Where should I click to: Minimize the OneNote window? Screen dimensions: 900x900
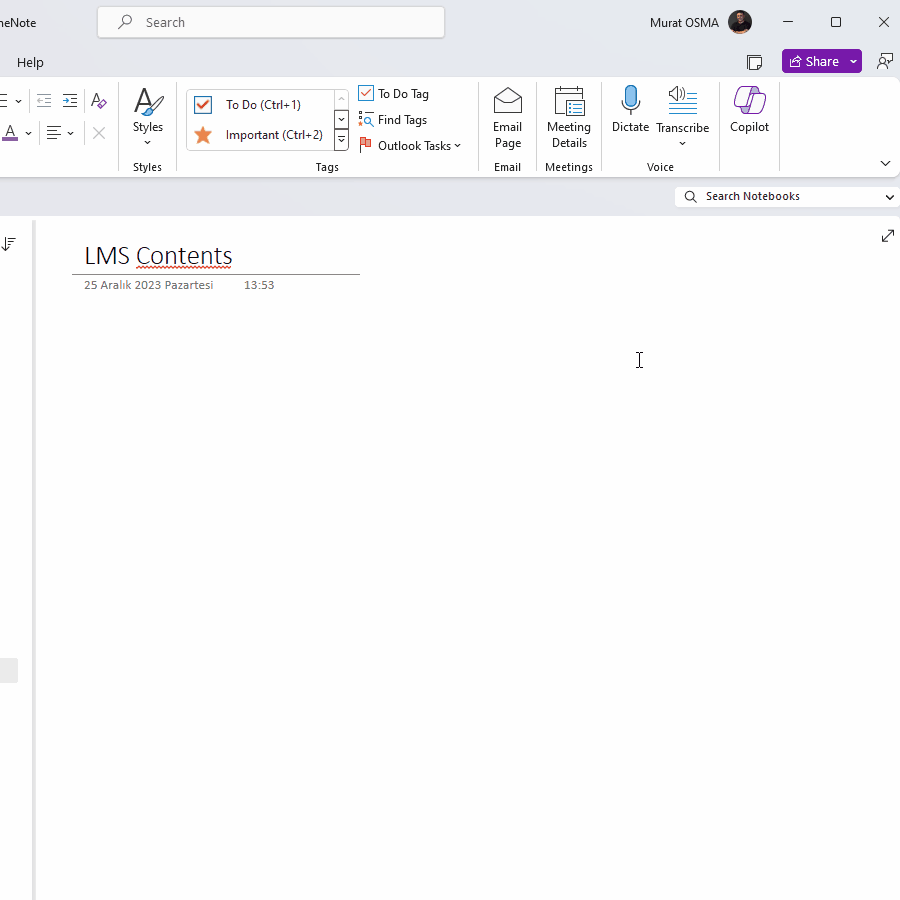[x=788, y=22]
